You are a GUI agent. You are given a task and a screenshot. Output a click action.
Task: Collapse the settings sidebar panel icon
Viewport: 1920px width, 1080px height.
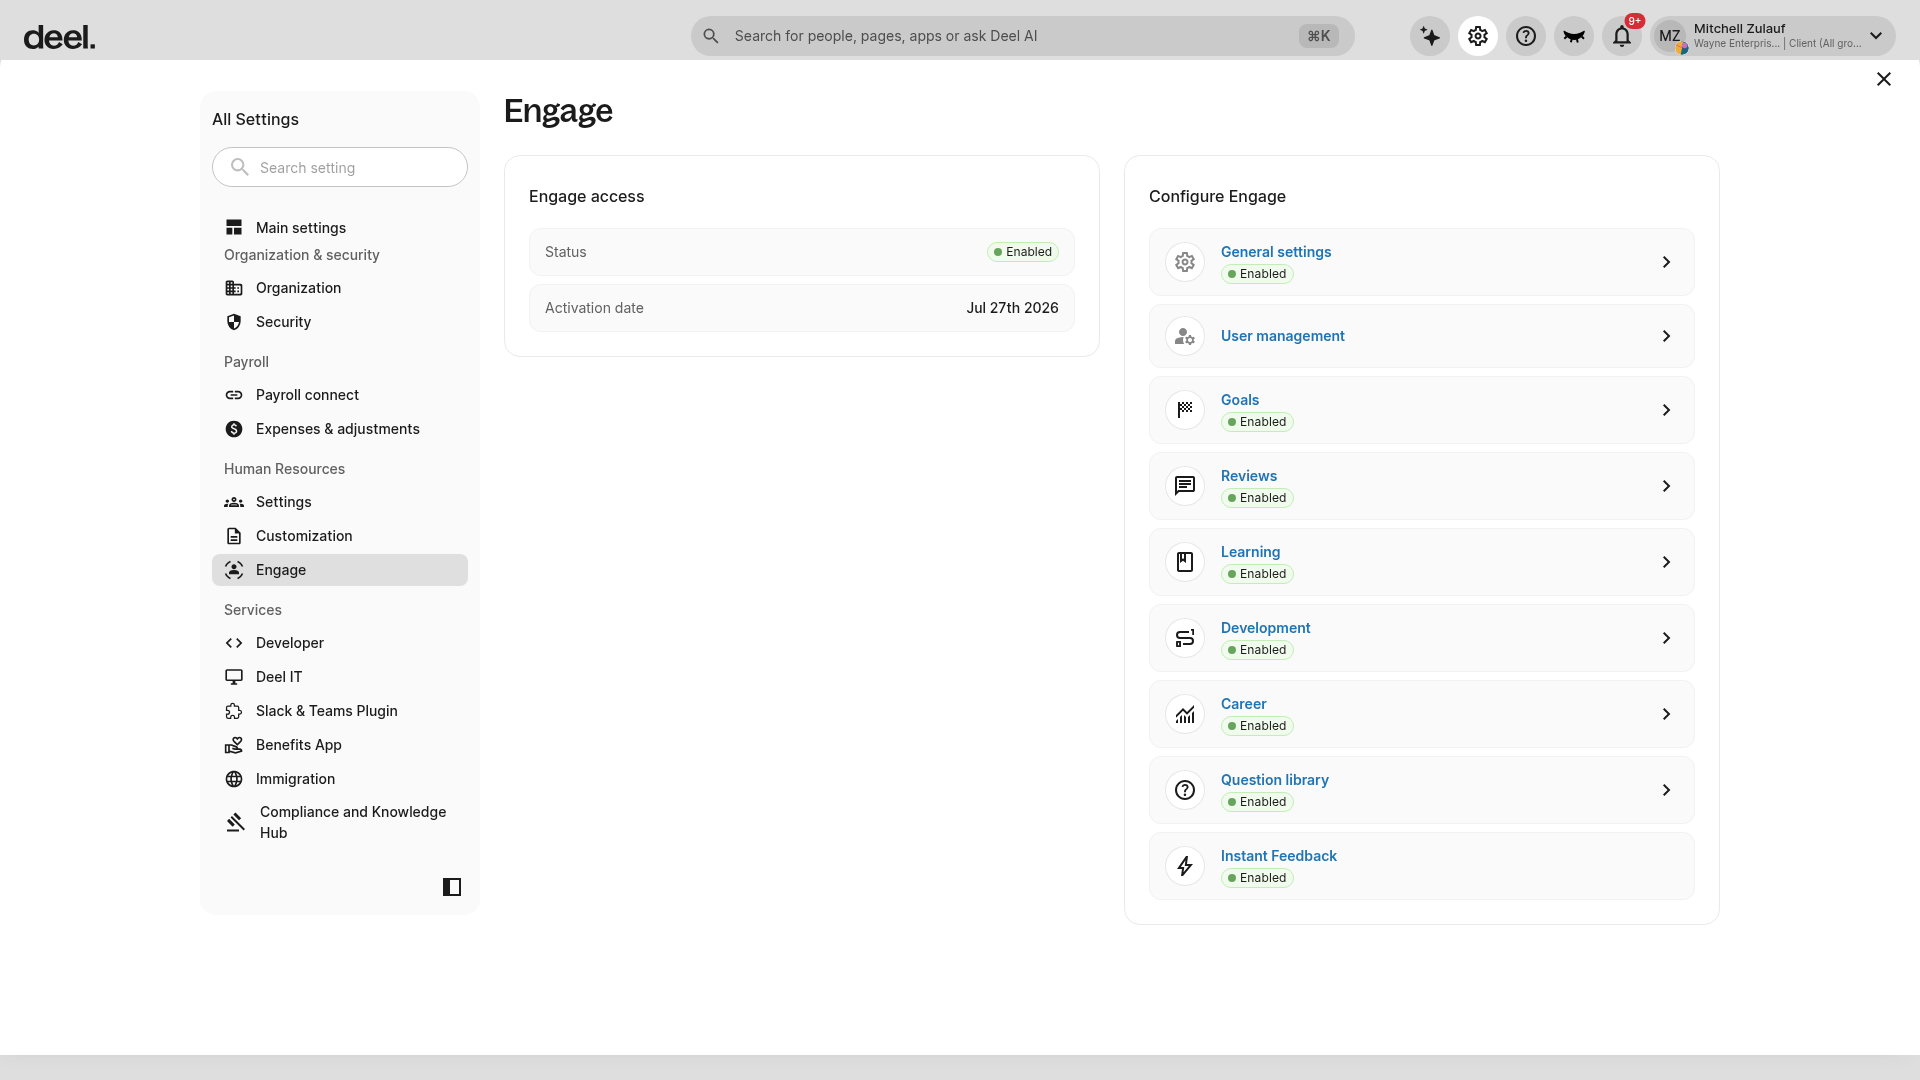[452, 887]
